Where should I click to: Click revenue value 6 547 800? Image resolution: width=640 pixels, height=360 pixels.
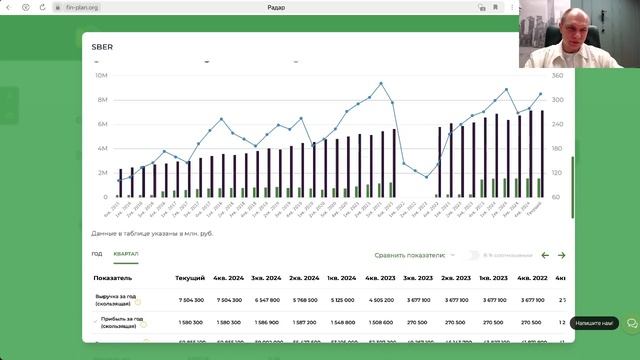pos(267,300)
